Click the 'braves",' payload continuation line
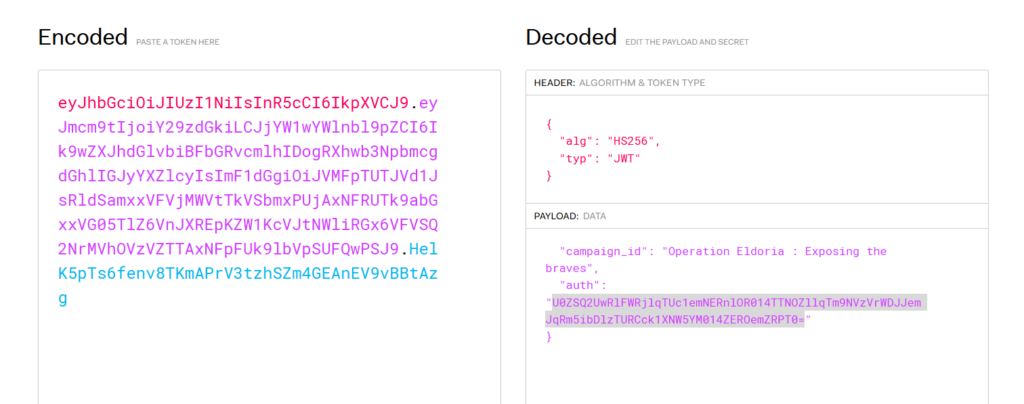The width and height of the screenshot is (1024, 404). coord(571,268)
